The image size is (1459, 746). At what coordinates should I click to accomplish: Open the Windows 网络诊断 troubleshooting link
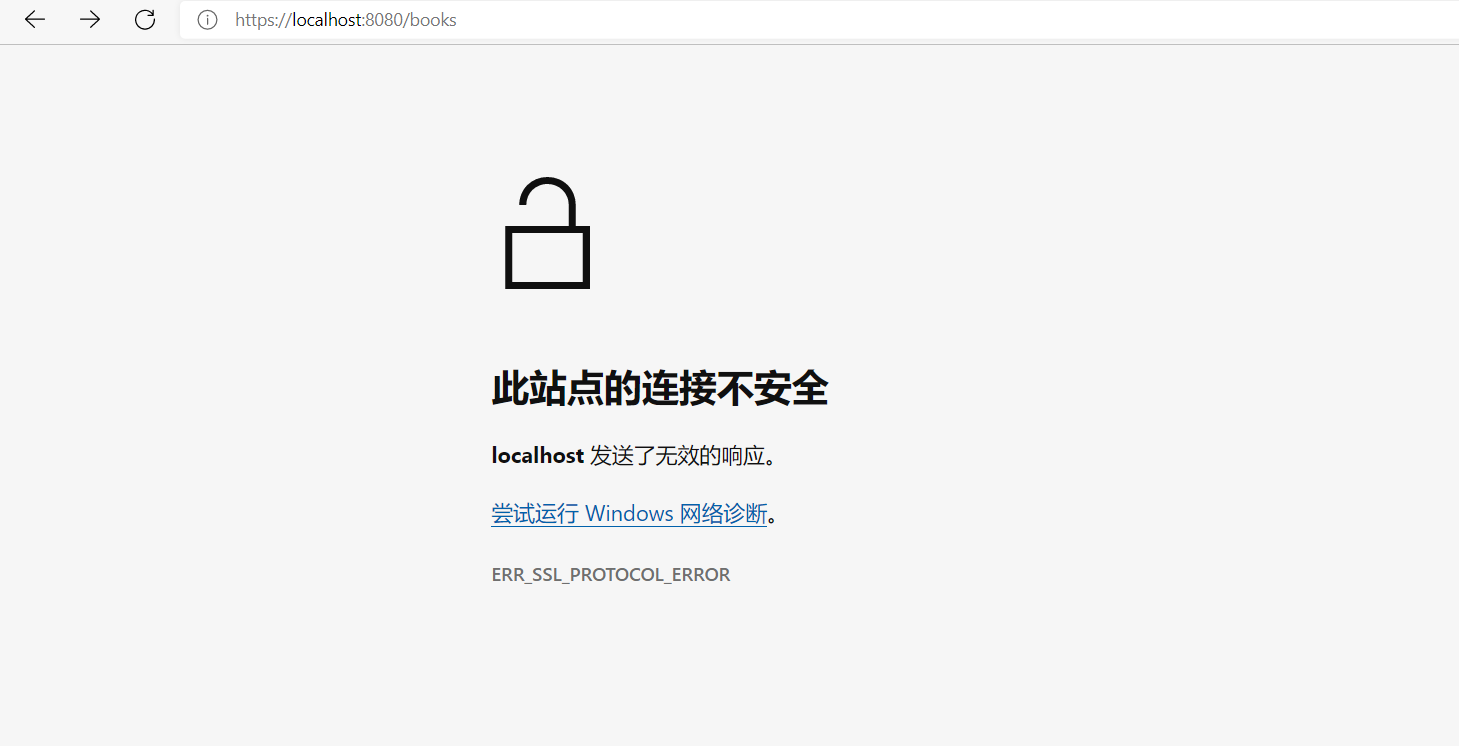629,514
